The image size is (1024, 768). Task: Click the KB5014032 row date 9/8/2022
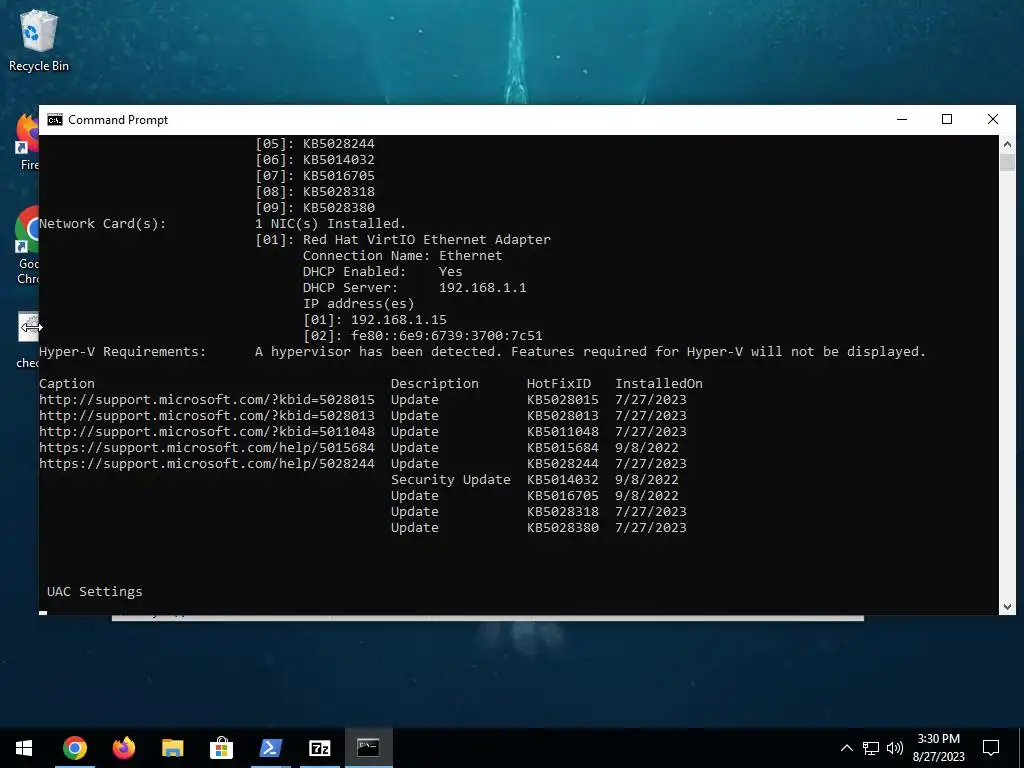647,480
